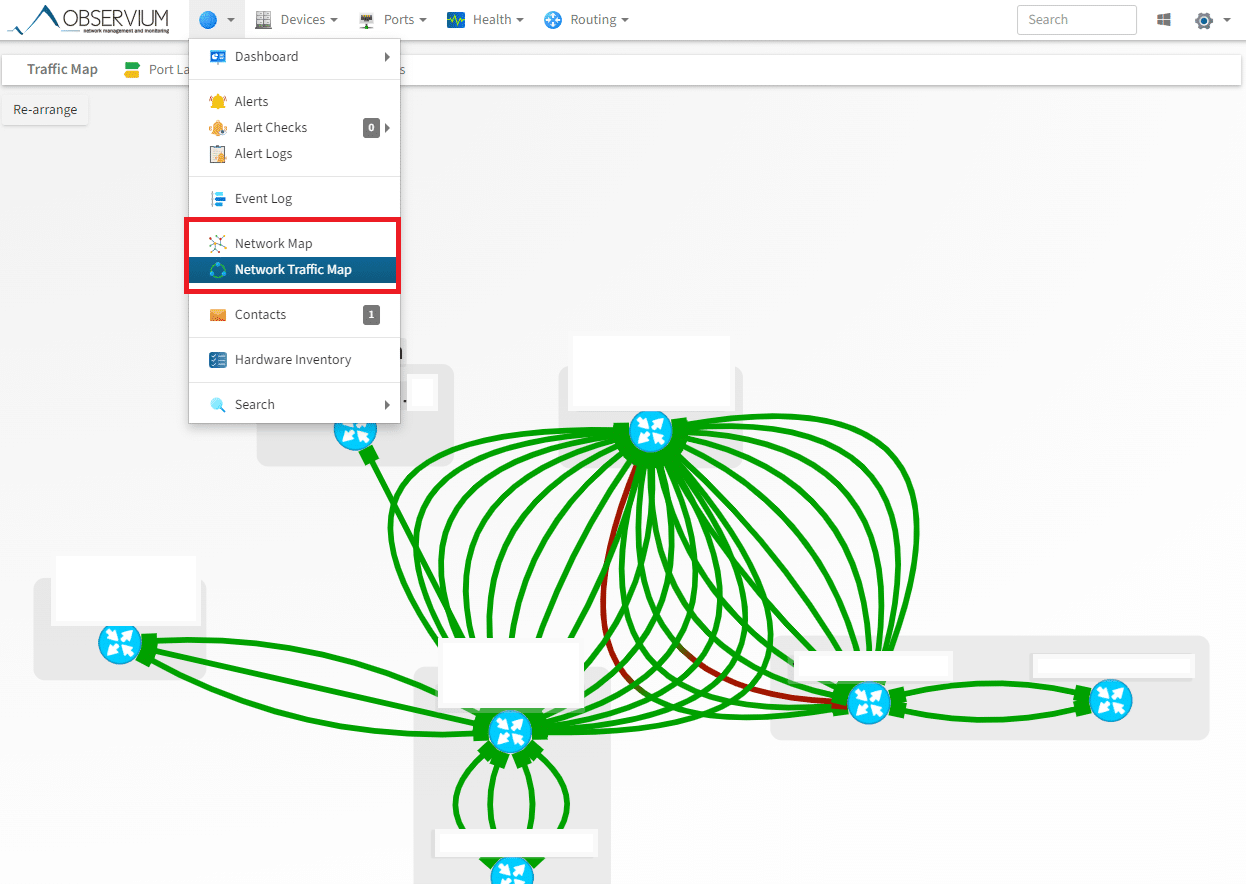Expand the Ports dropdown menu

393,20
